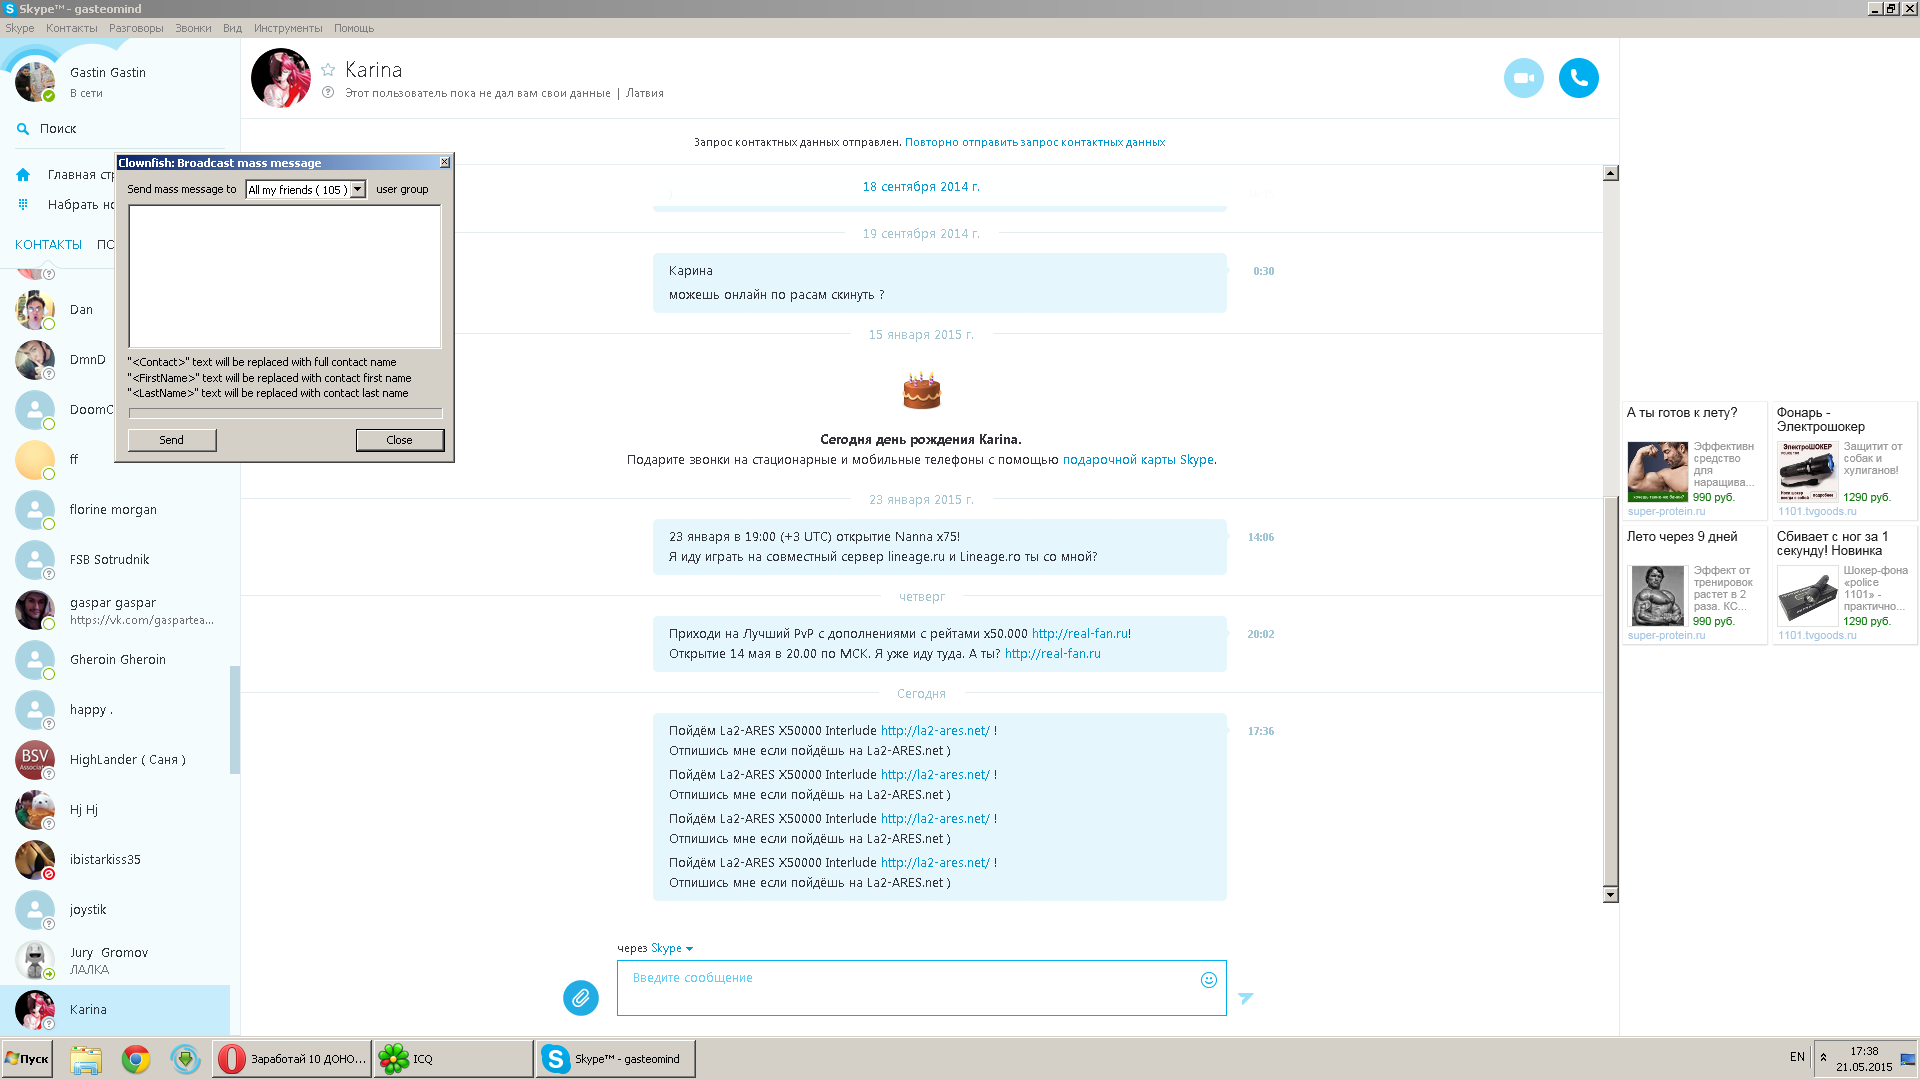
Task: Click the resend contact request link
Action: [1034, 142]
